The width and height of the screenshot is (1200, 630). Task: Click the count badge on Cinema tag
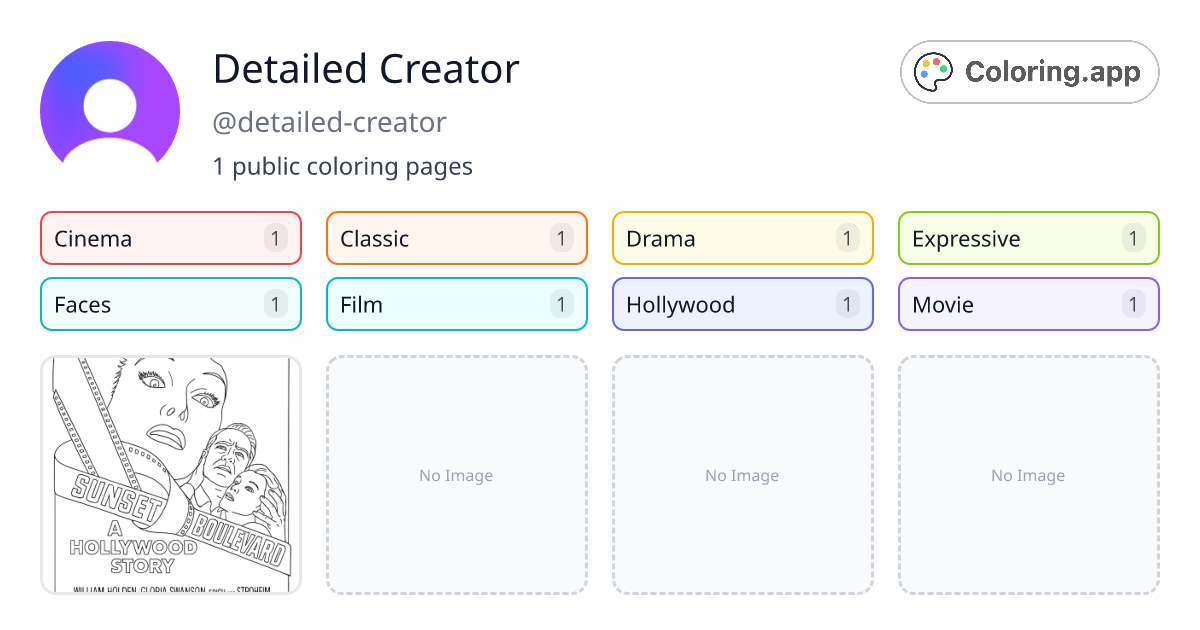click(276, 238)
